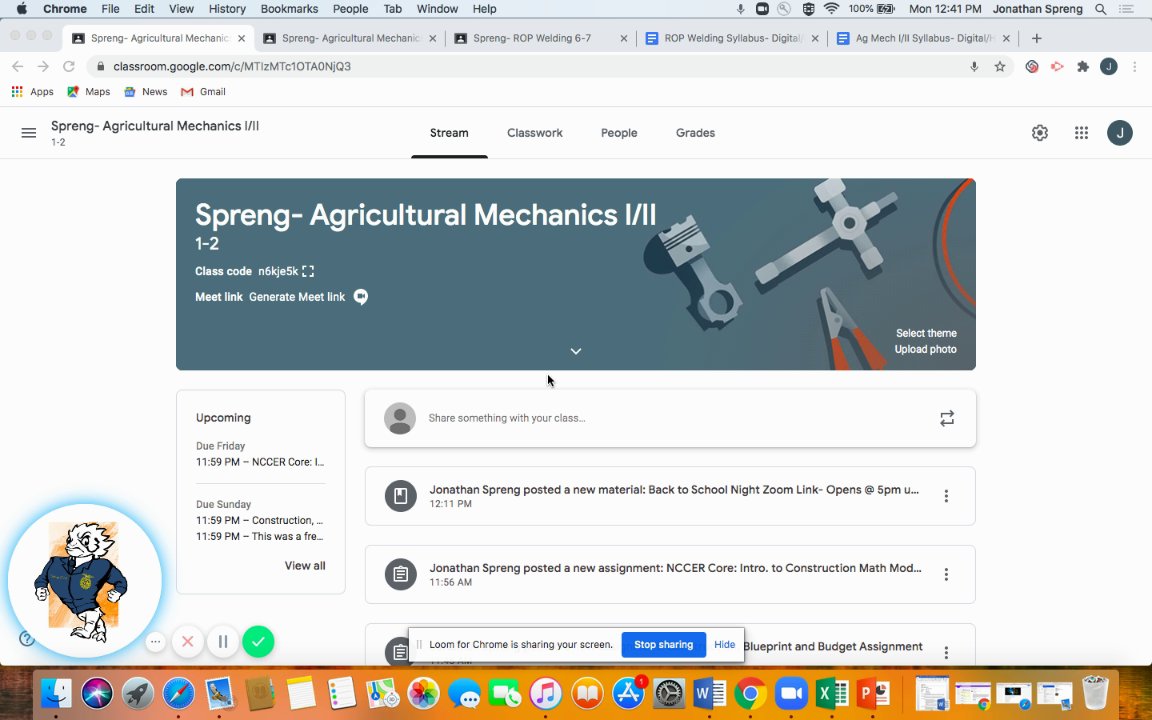The width and height of the screenshot is (1152, 720).
Task: Click the address bar URL
Action: click(x=232, y=66)
